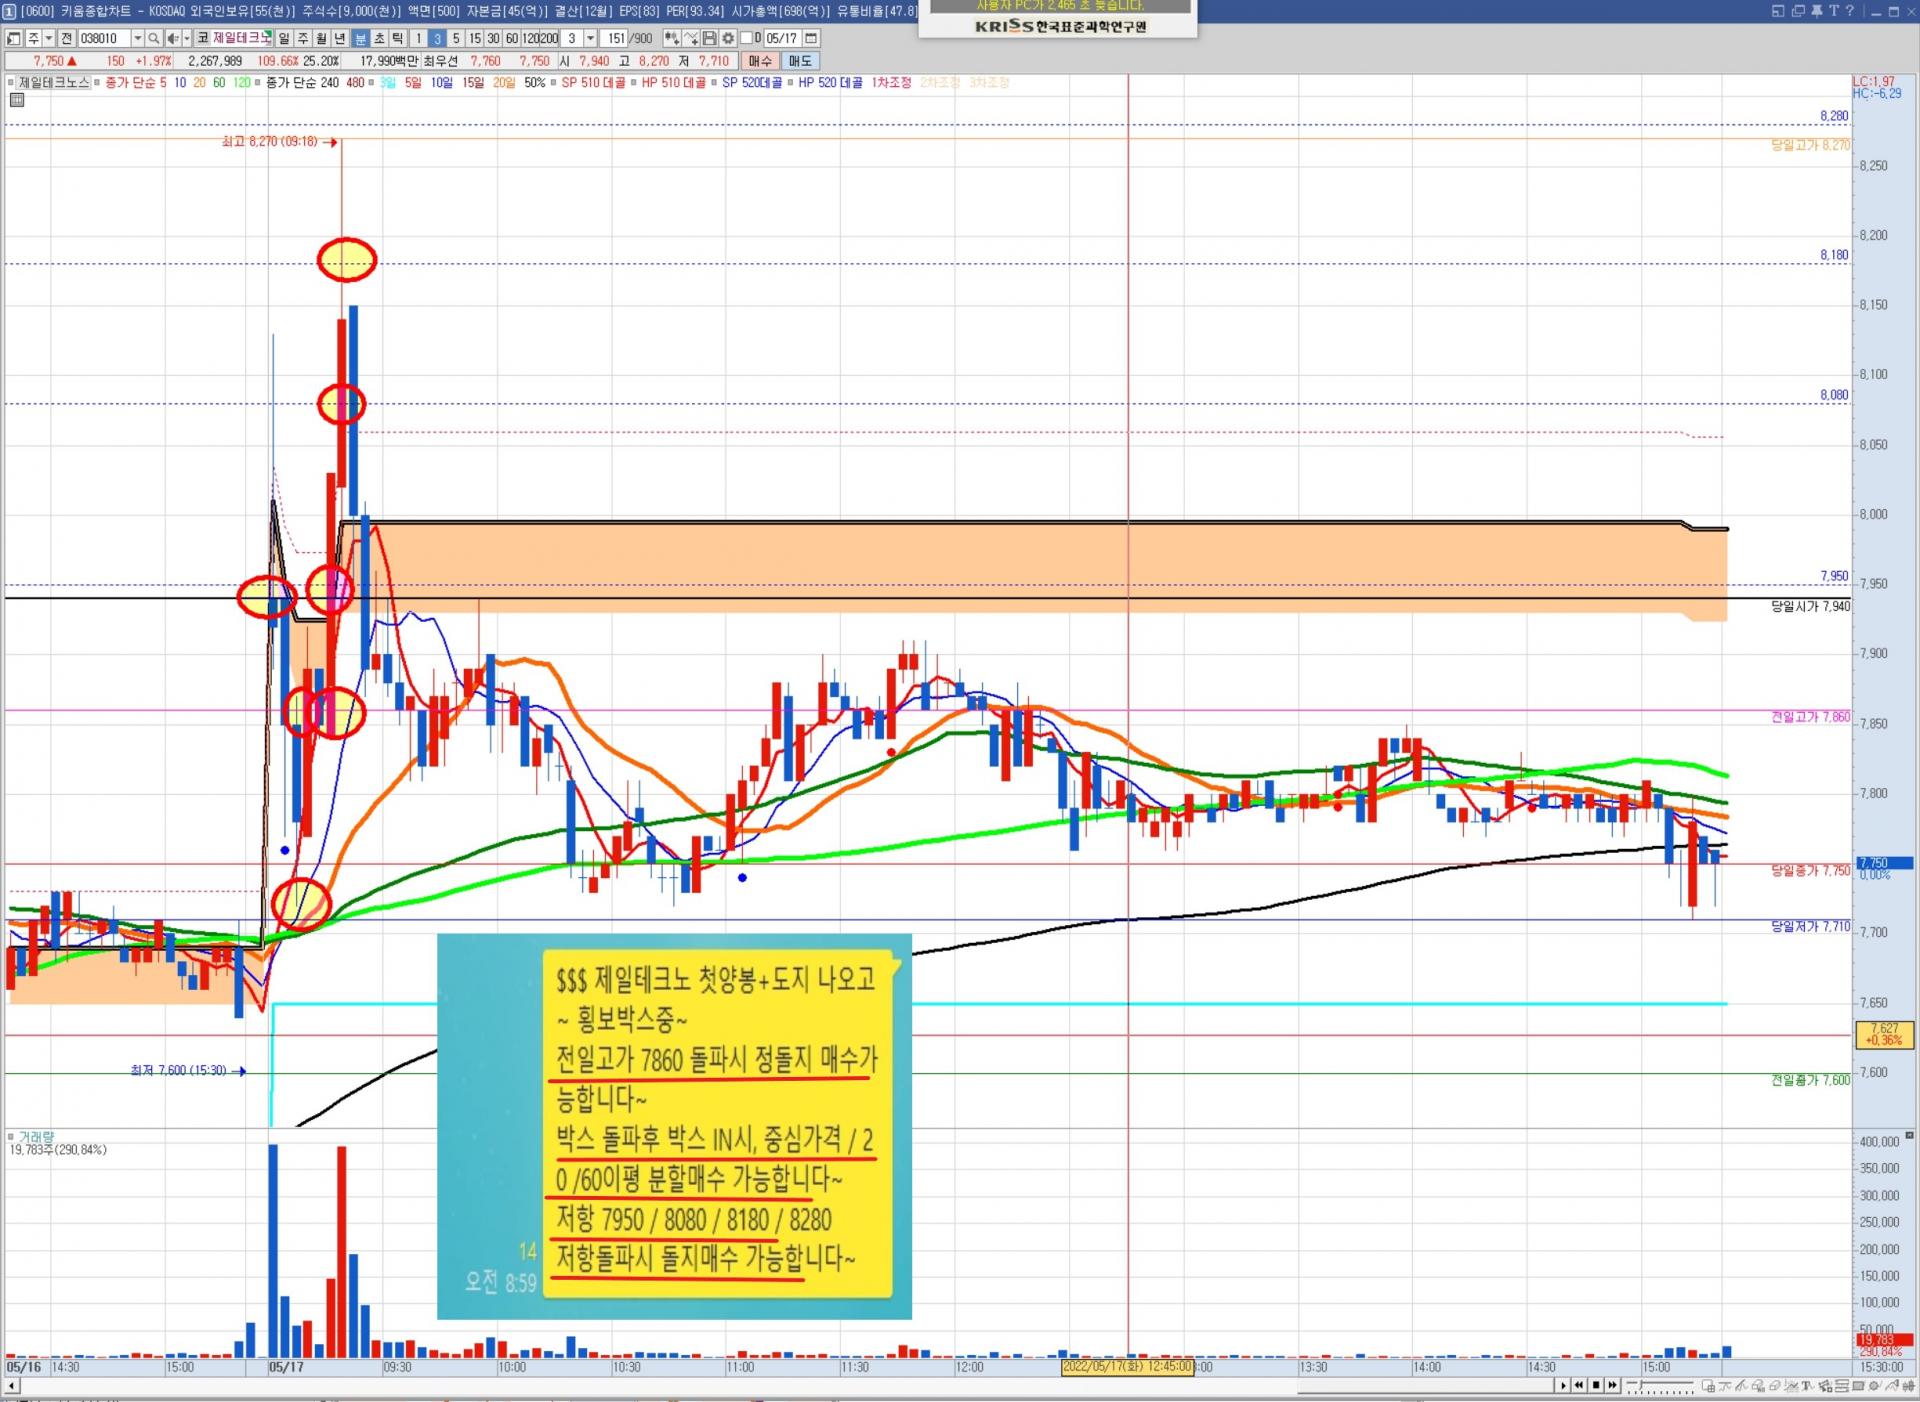Click the 매도 sell button
The width and height of the screenshot is (1920, 1402).
[800, 61]
